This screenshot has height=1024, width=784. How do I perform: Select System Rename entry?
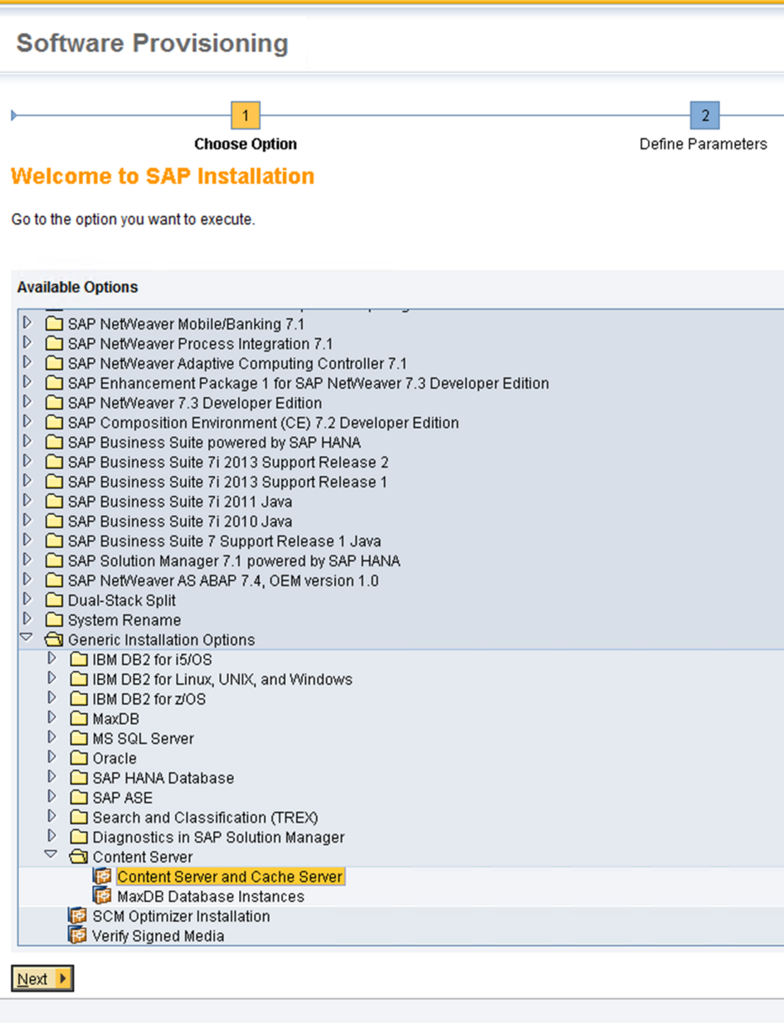(x=124, y=620)
